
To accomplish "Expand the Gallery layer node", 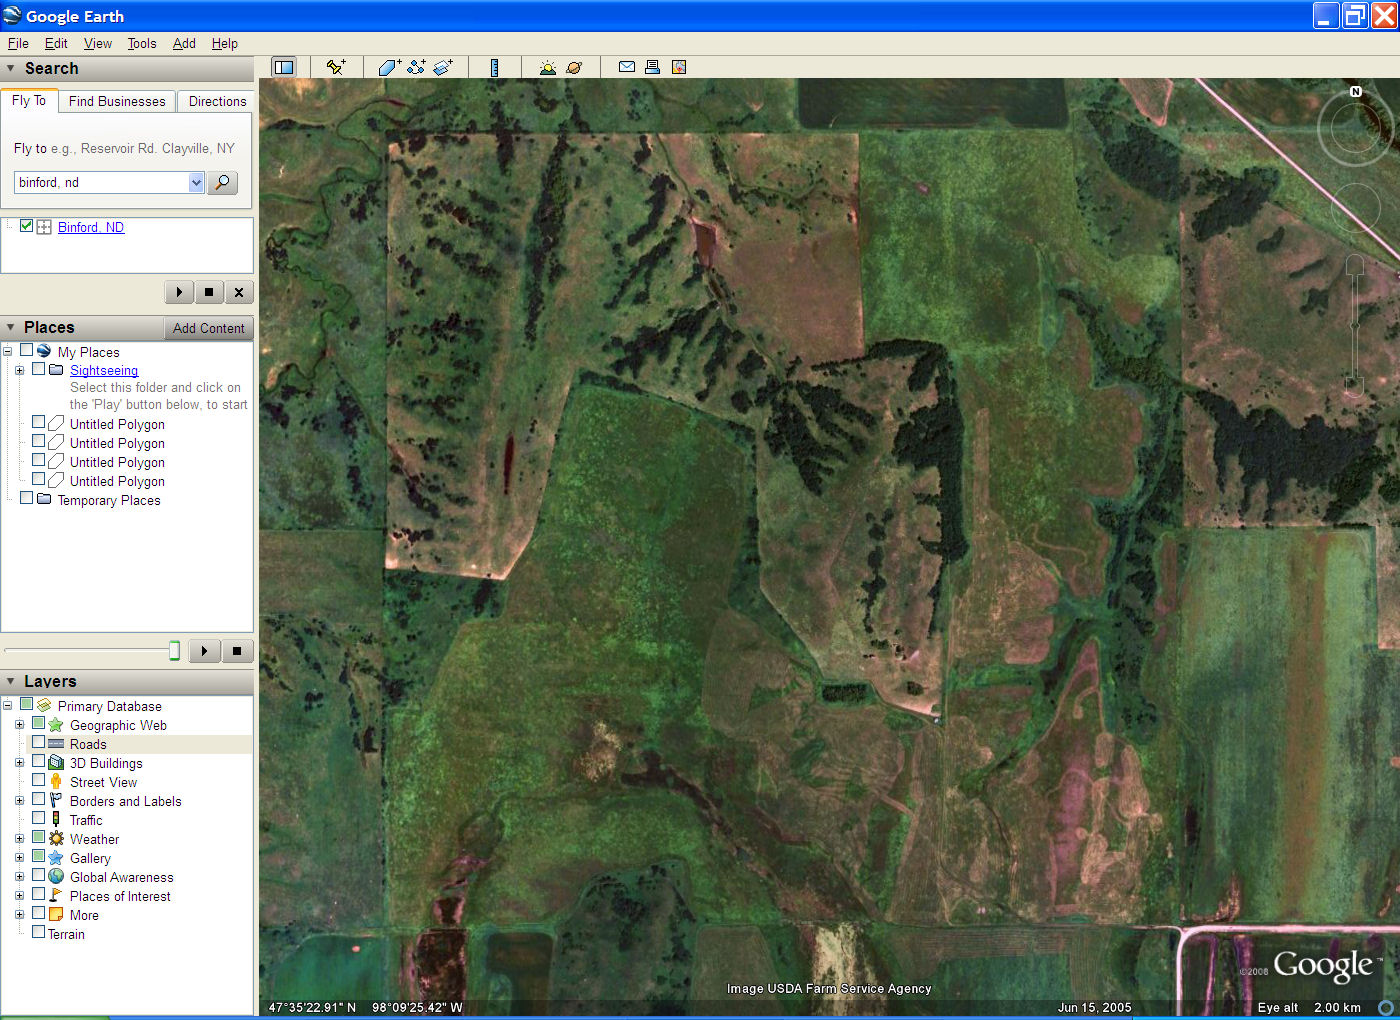I will tap(19, 857).
